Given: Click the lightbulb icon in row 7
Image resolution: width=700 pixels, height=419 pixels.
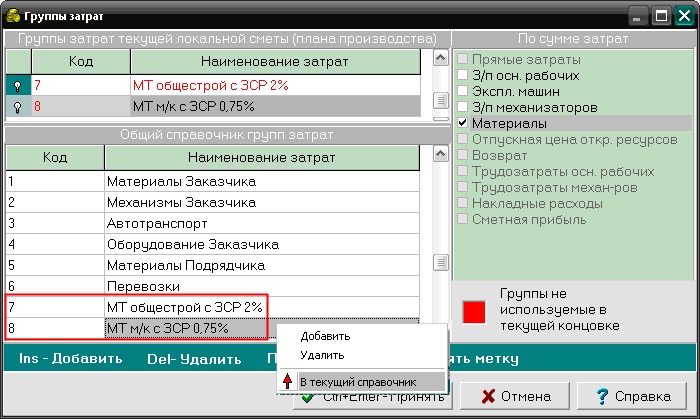Looking at the screenshot, I should [17, 86].
